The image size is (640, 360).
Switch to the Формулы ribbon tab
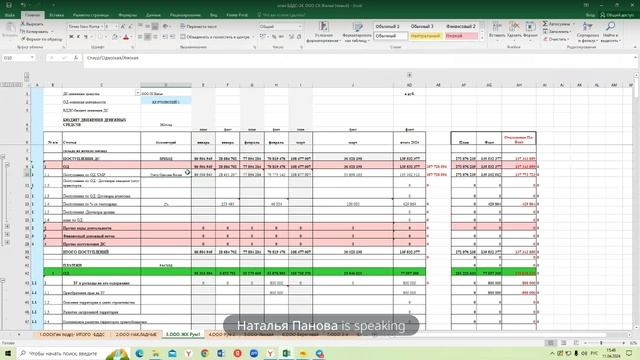click(128, 15)
